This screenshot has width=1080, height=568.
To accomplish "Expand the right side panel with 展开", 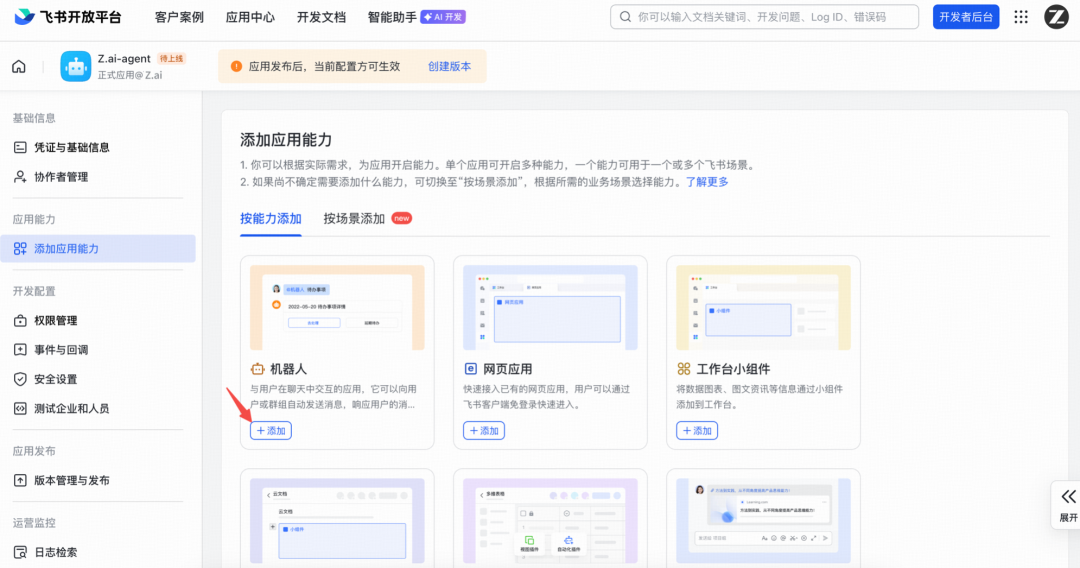I will 1068,504.
